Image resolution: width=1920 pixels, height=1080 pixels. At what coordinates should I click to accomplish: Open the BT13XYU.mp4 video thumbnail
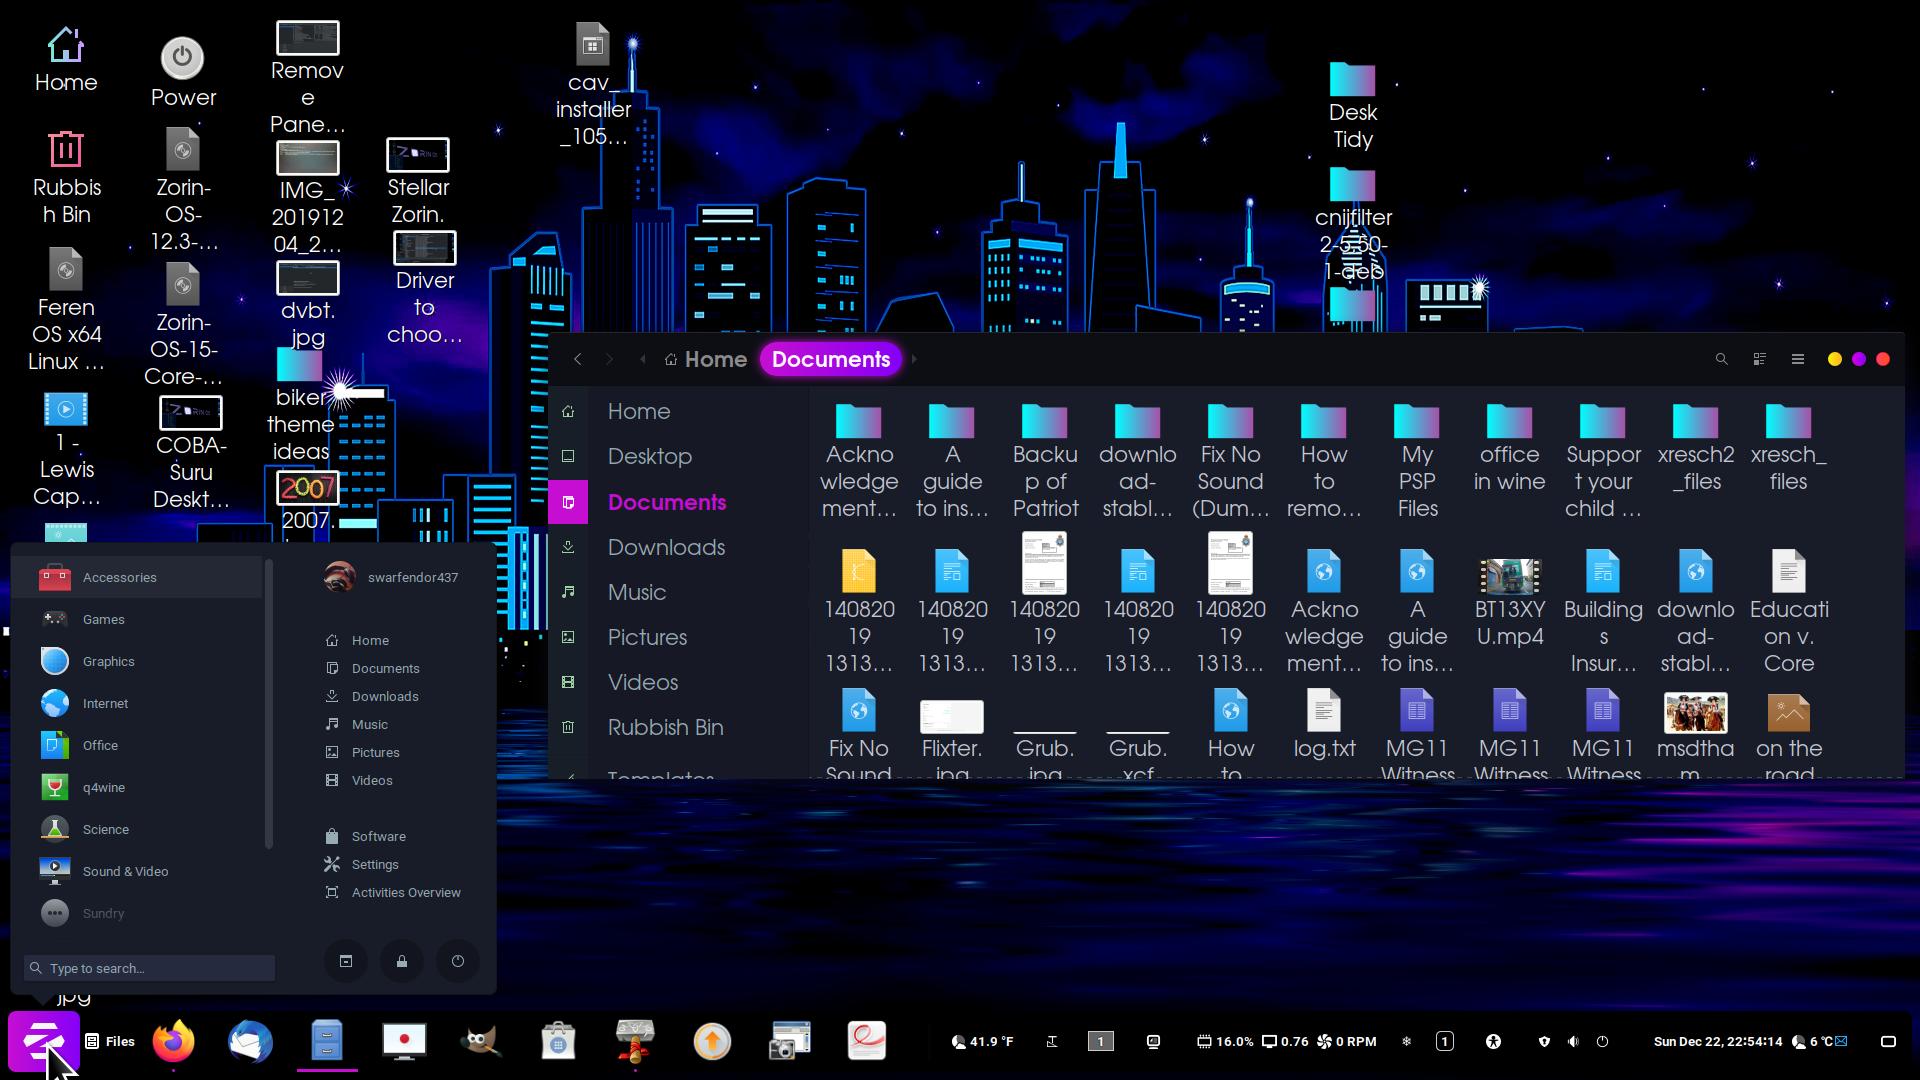coord(1509,577)
